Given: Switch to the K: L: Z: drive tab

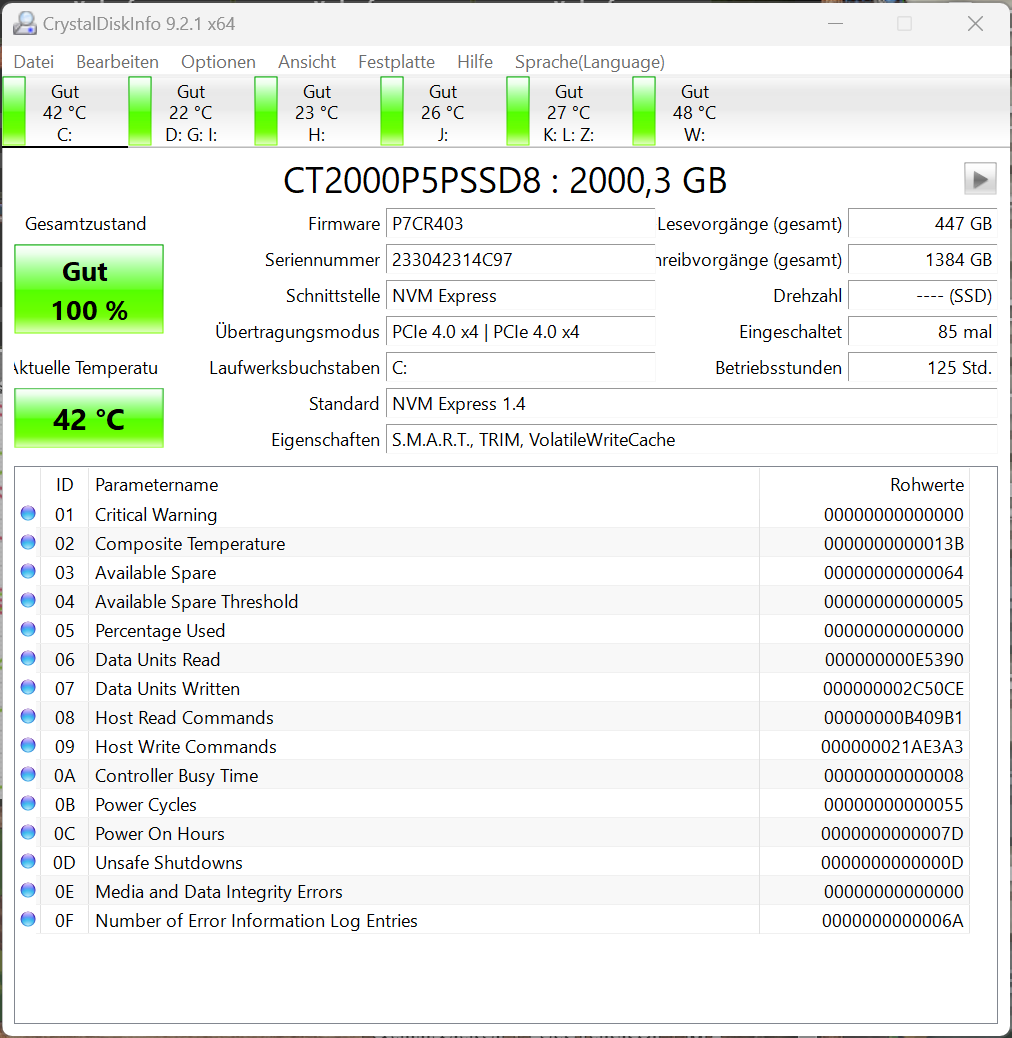Looking at the screenshot, I should [569, 112].
